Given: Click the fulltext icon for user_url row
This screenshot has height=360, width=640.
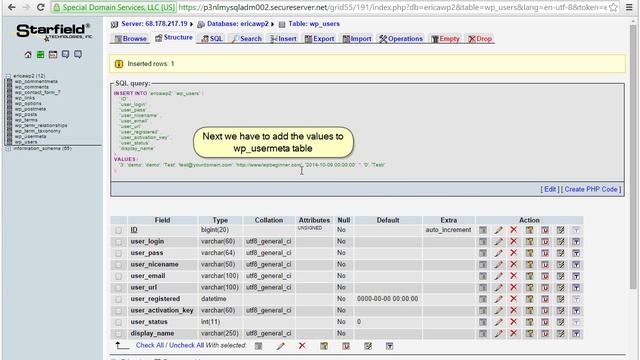Looking at the screenshot, I should [576, 287].
